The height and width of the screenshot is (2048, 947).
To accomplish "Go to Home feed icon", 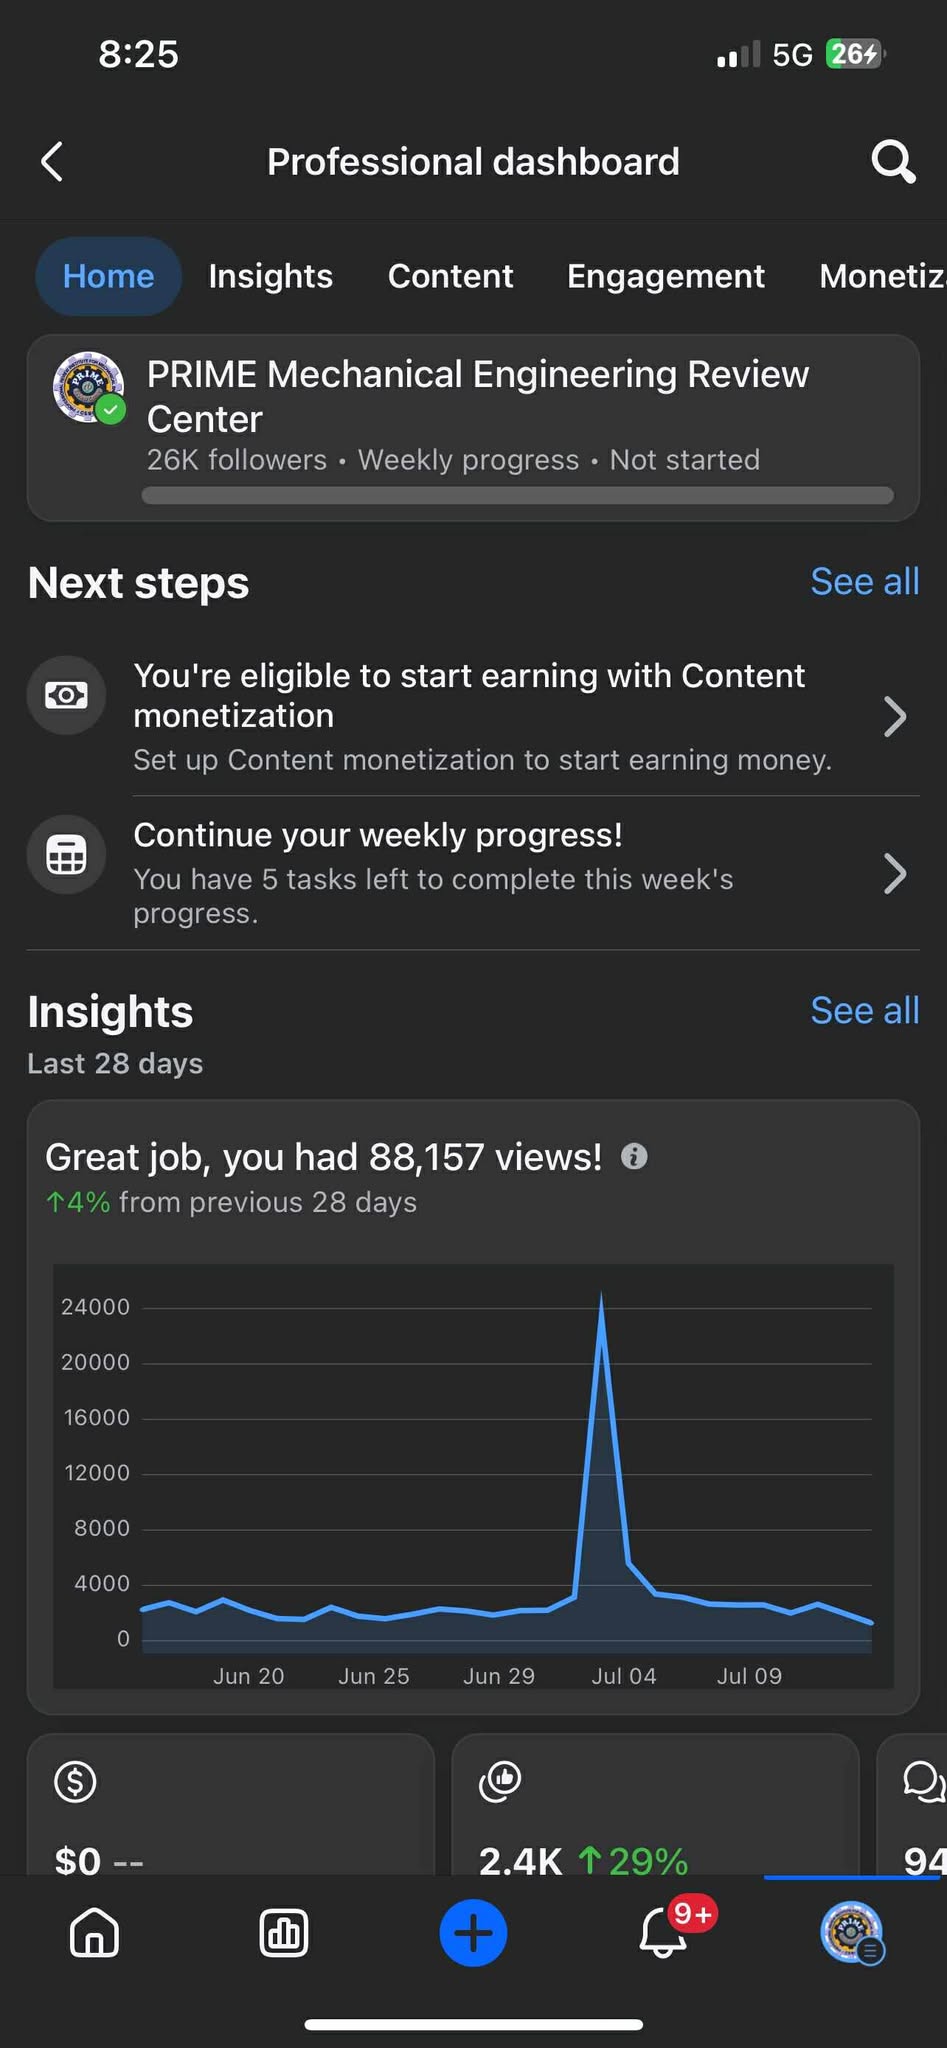I will pos(94,1932).
